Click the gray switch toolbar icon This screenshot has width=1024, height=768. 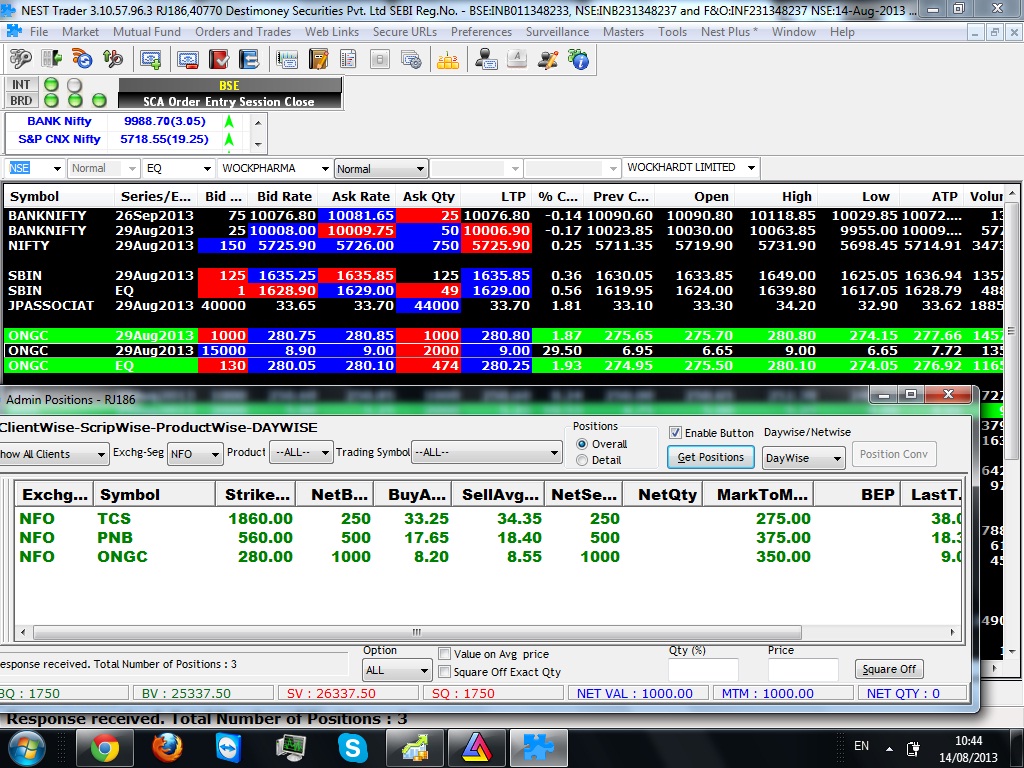379,60
